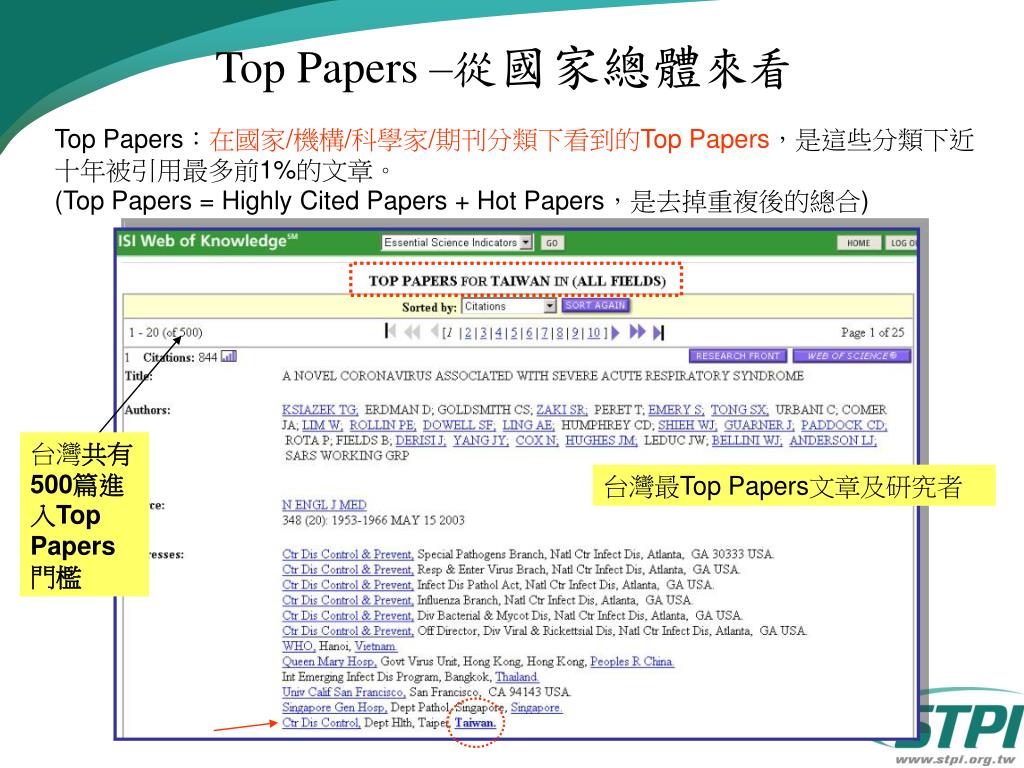Screen dimensions: 1024x768
Task: Go to results page 7
Action: click(544, 333)
